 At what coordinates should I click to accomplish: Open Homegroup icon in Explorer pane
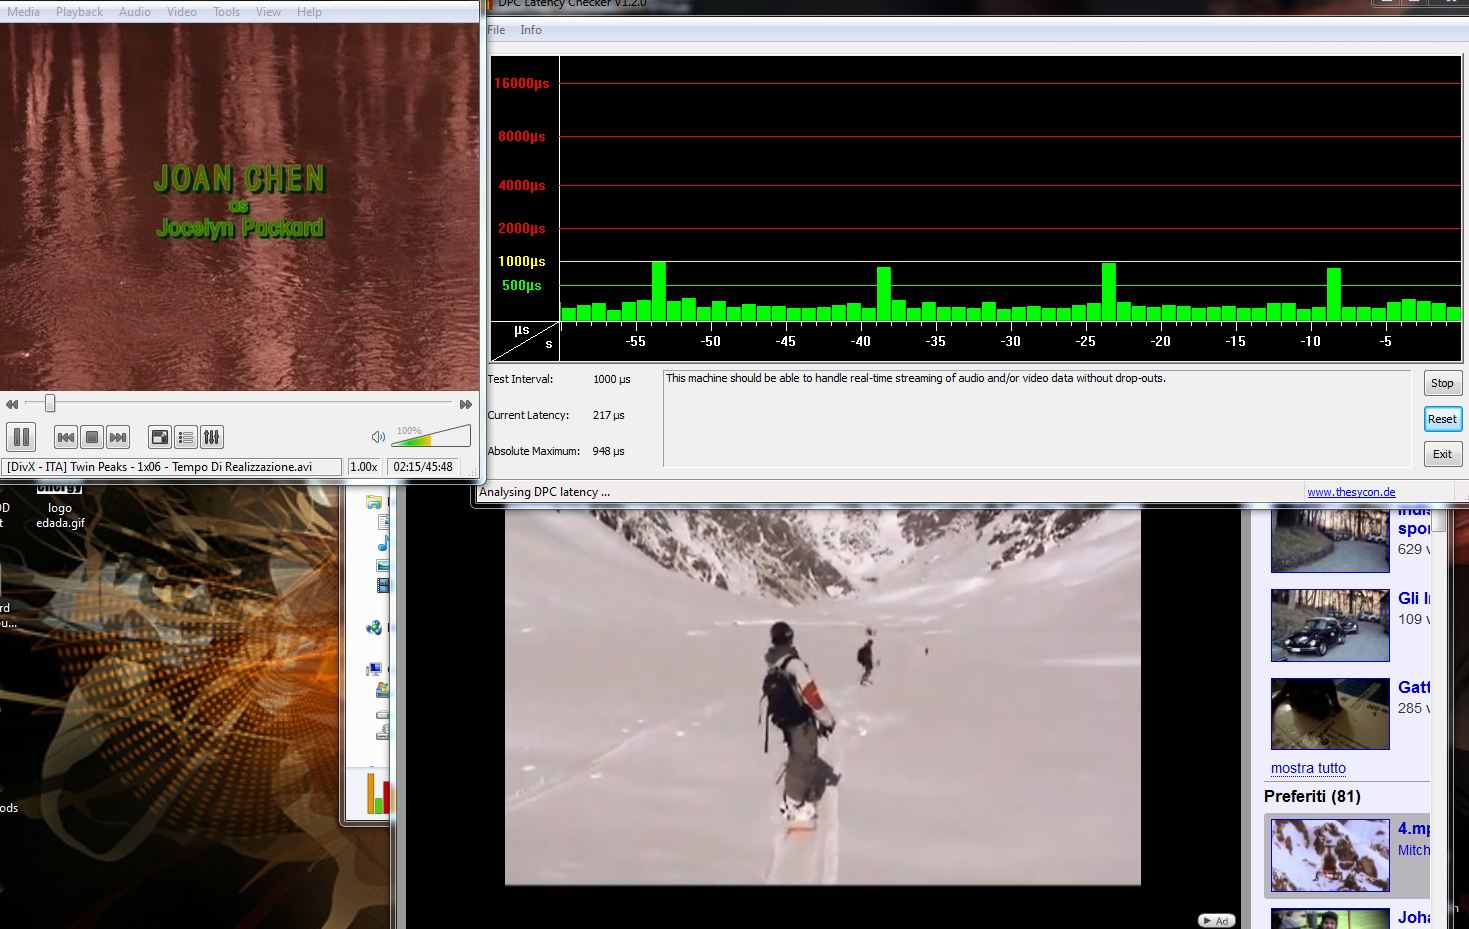pos(374,627)
